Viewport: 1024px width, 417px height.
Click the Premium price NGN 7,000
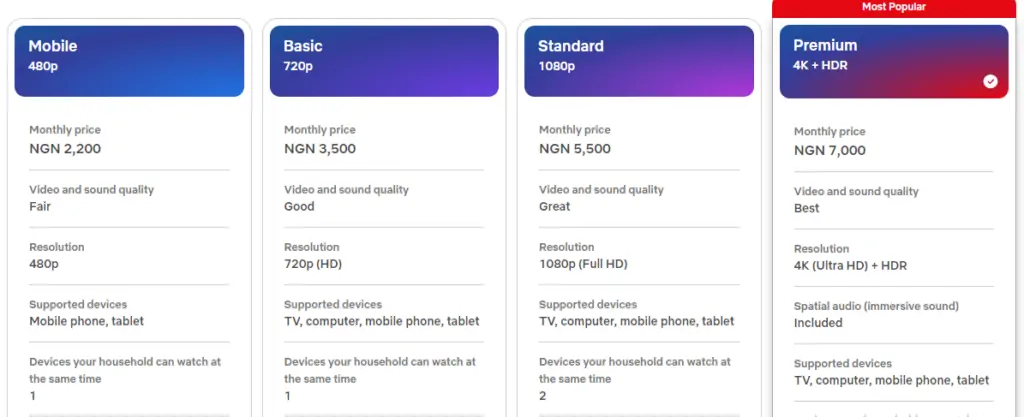(830, 151)
